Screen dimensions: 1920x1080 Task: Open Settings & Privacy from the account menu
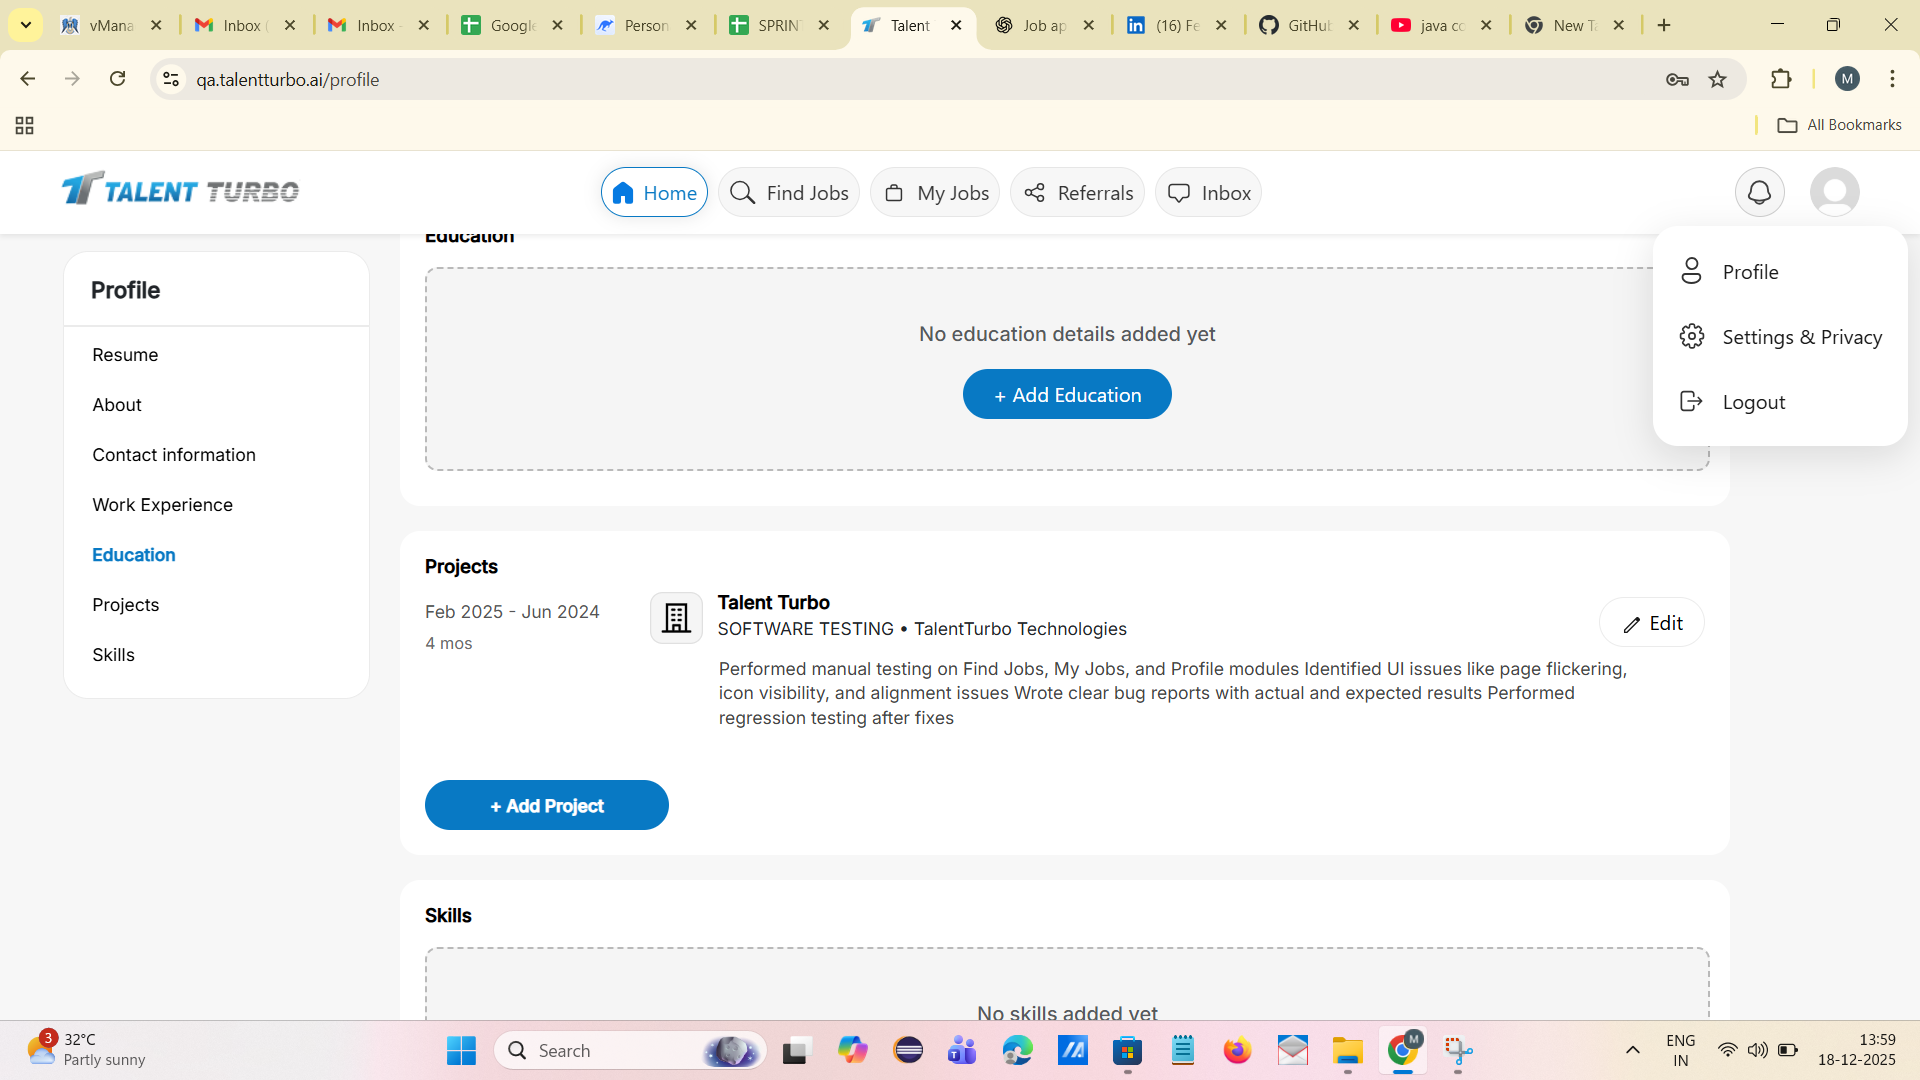coord(1780,337)
